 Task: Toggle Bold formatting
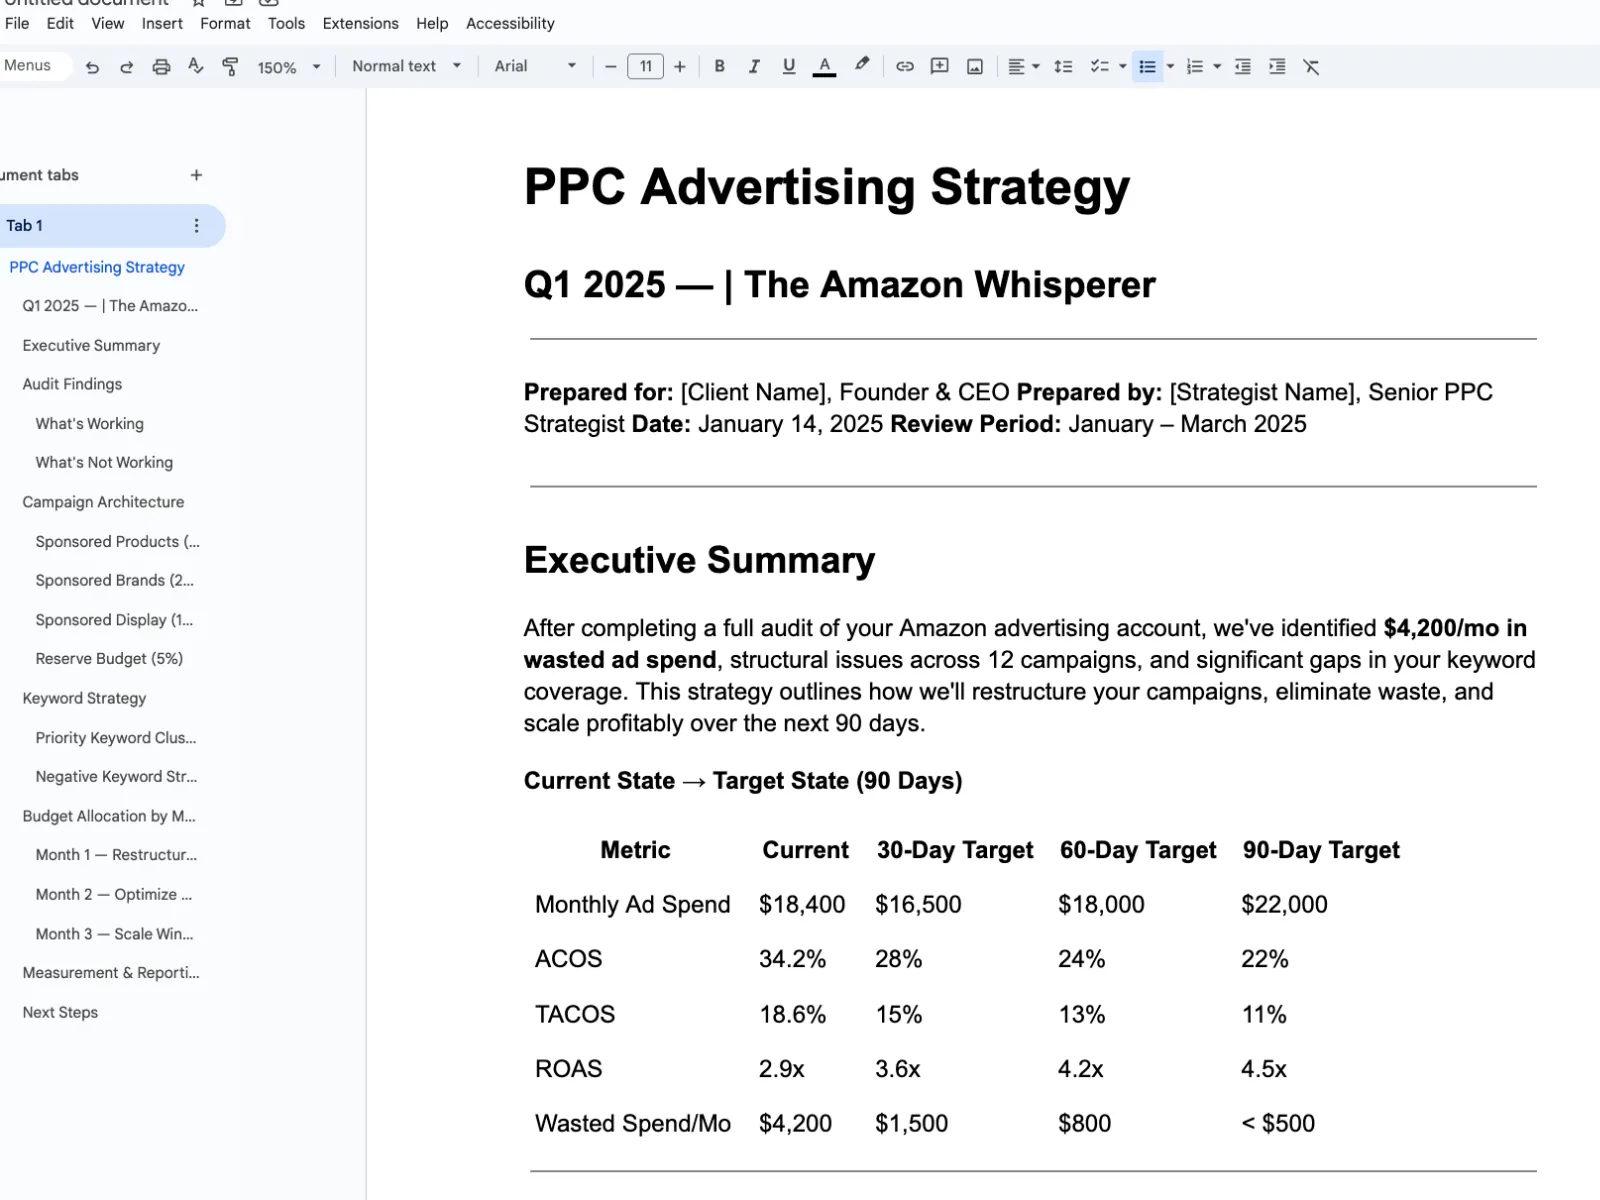[x=719, y=67]
